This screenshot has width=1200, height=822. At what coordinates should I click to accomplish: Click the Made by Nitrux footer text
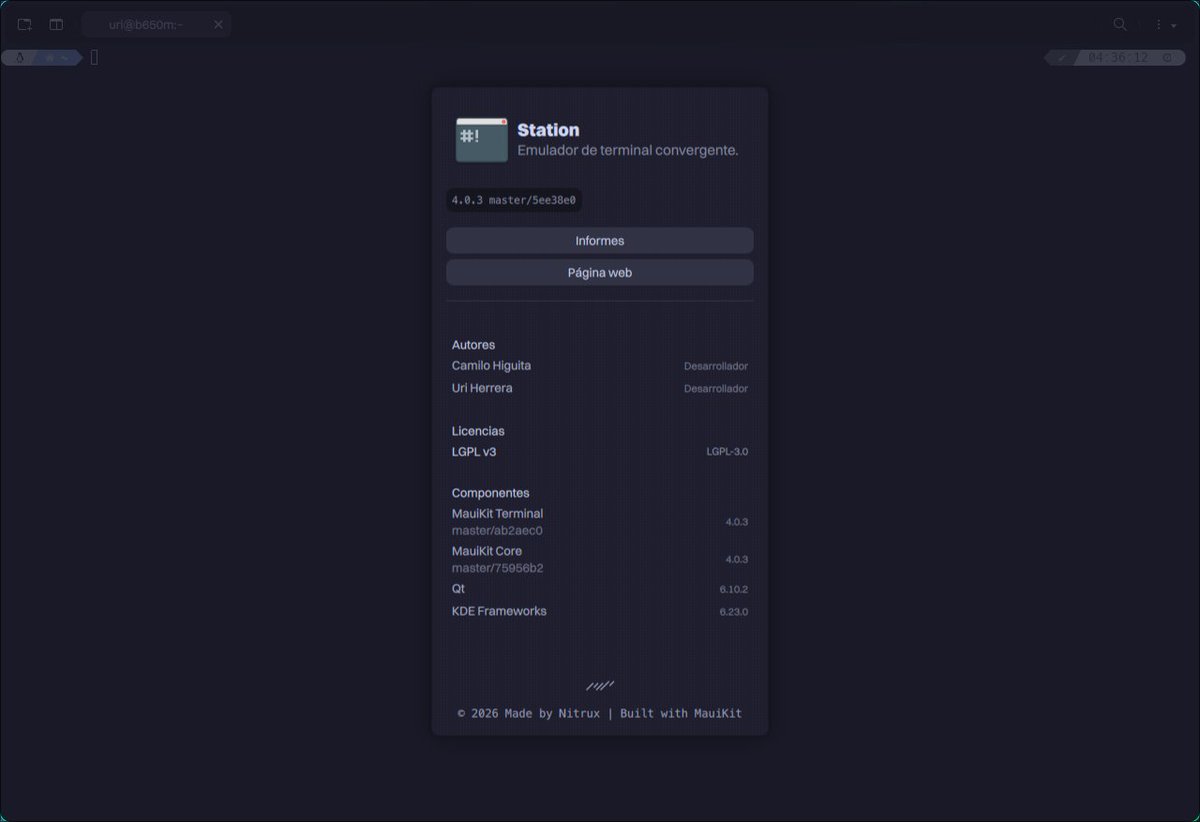552,713
